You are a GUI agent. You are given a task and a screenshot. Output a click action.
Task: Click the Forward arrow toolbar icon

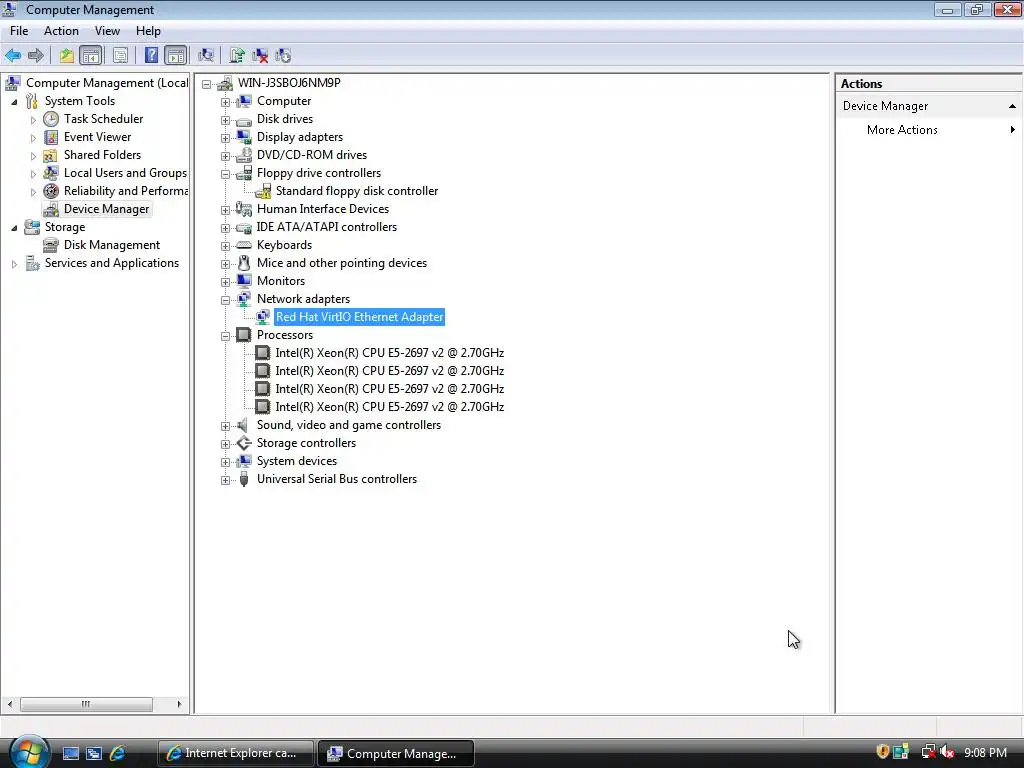click(x=36, y=56)
